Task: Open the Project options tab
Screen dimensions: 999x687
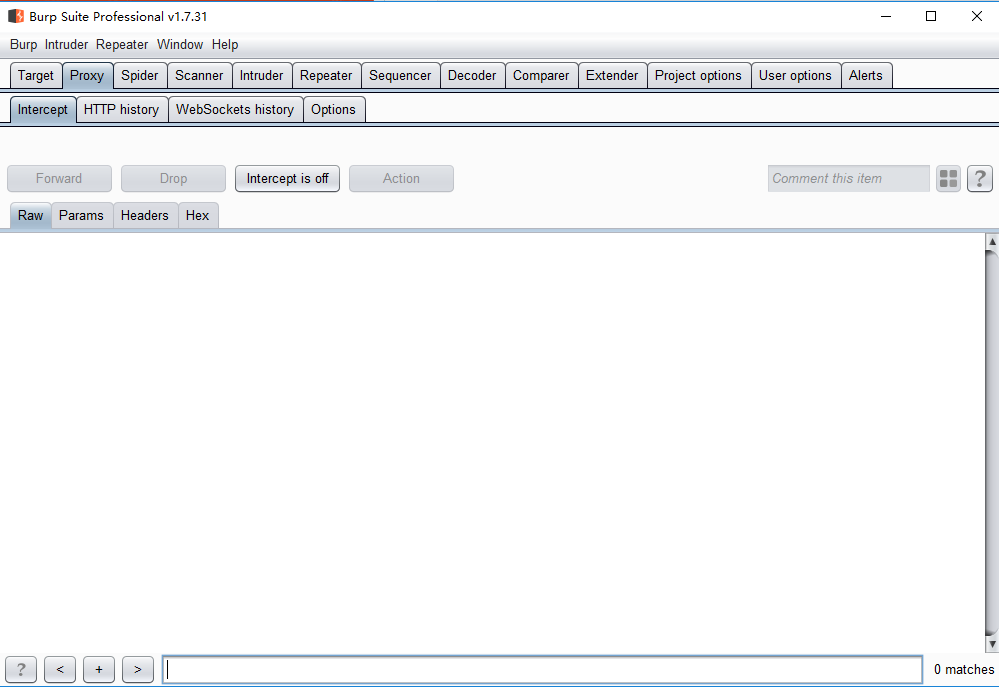Action: pyautogui.click(x=698, y=75)
